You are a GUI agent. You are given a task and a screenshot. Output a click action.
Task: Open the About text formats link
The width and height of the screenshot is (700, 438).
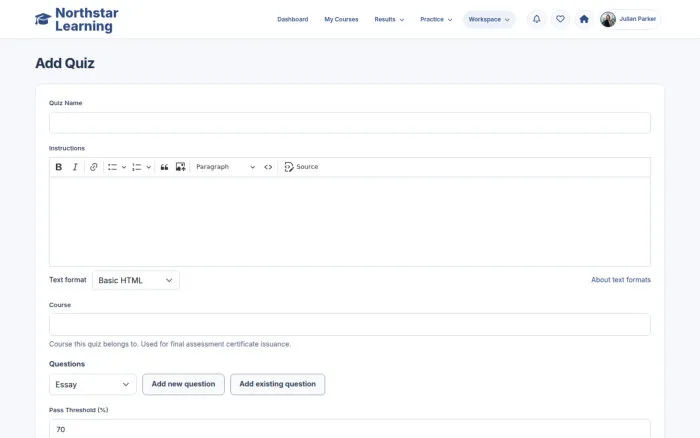click(x=621, y=280)
